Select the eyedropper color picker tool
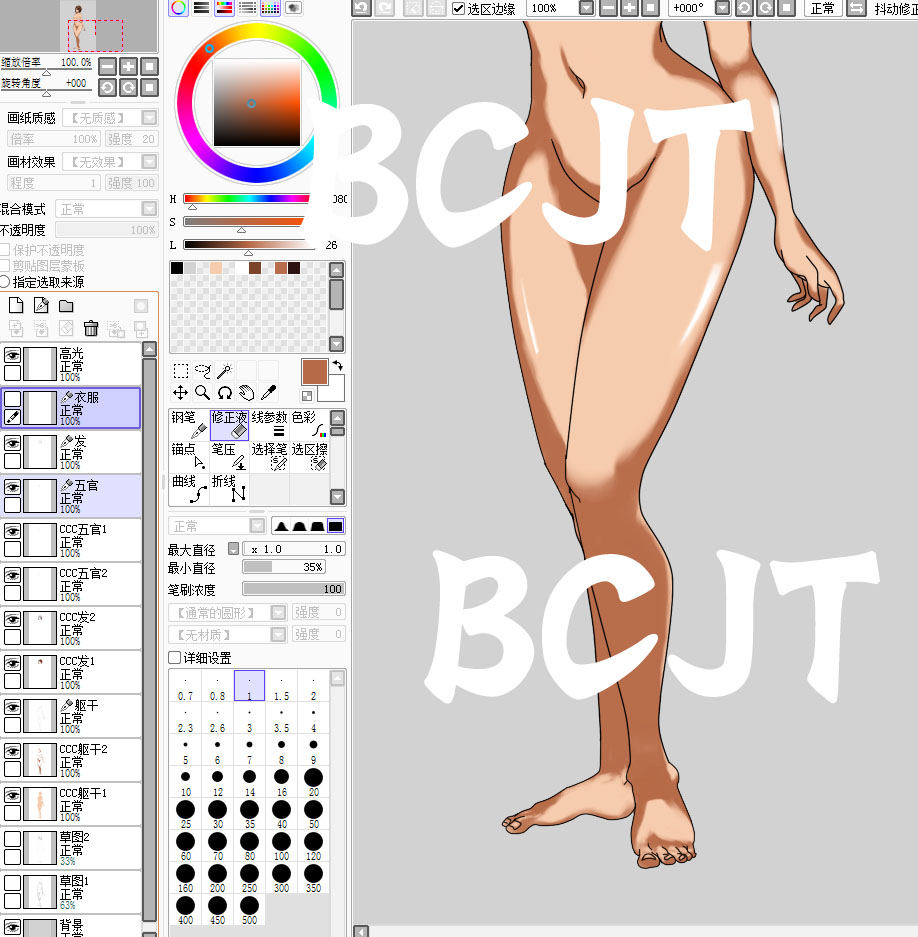Viewport: 918px width, 937px height. point(269,393)
